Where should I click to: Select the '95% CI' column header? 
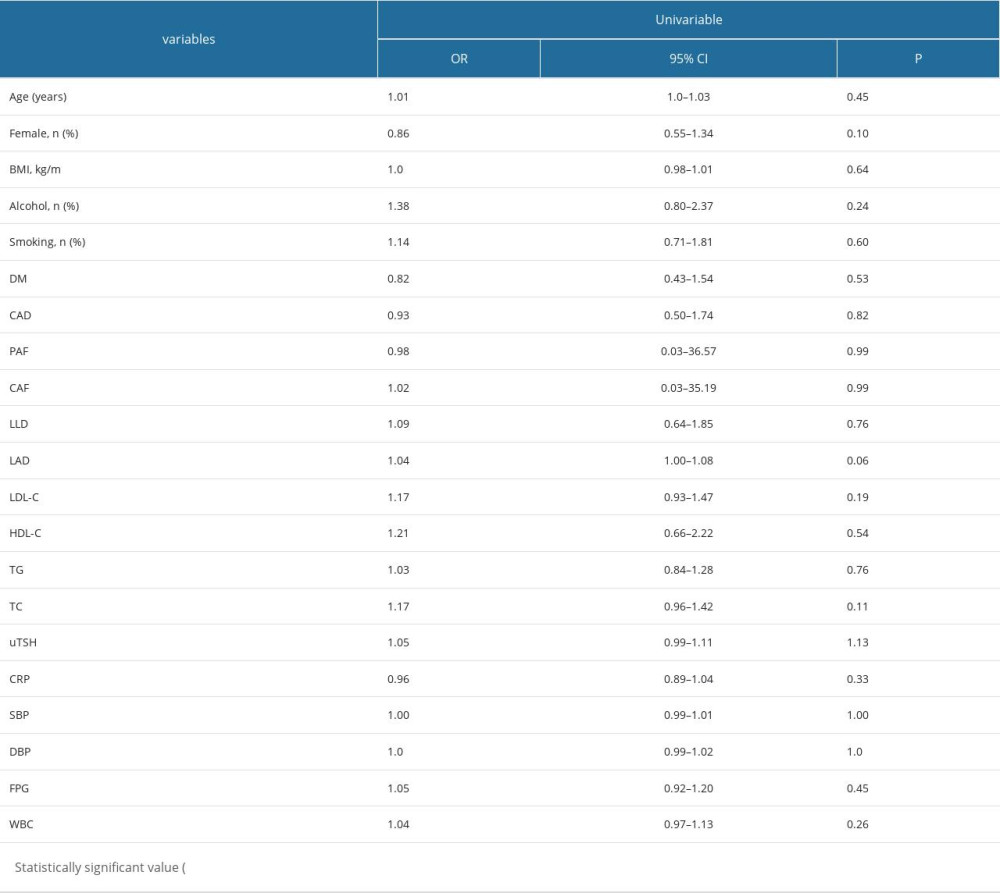tap(688, 59)
